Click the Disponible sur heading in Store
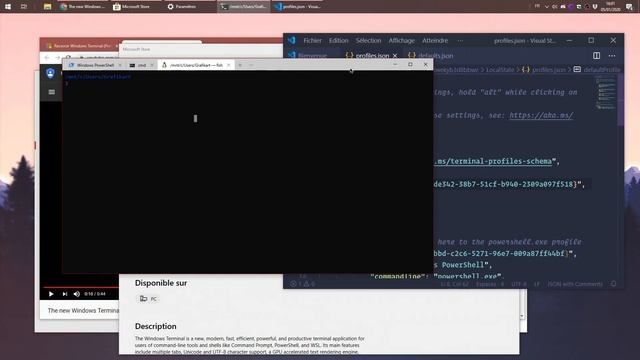Viewport: 640px width, 360px height. pos(161,283)
